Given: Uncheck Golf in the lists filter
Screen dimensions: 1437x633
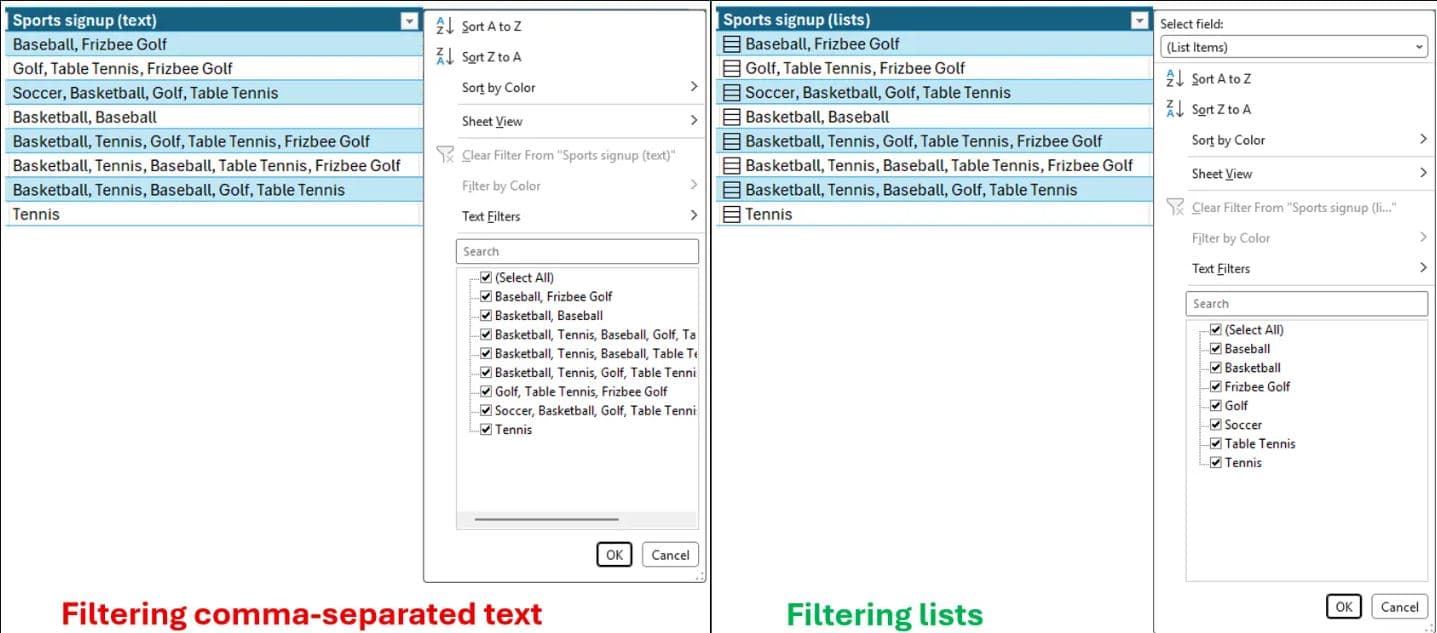Looking at the screenshot, I should click(1216, 405).
